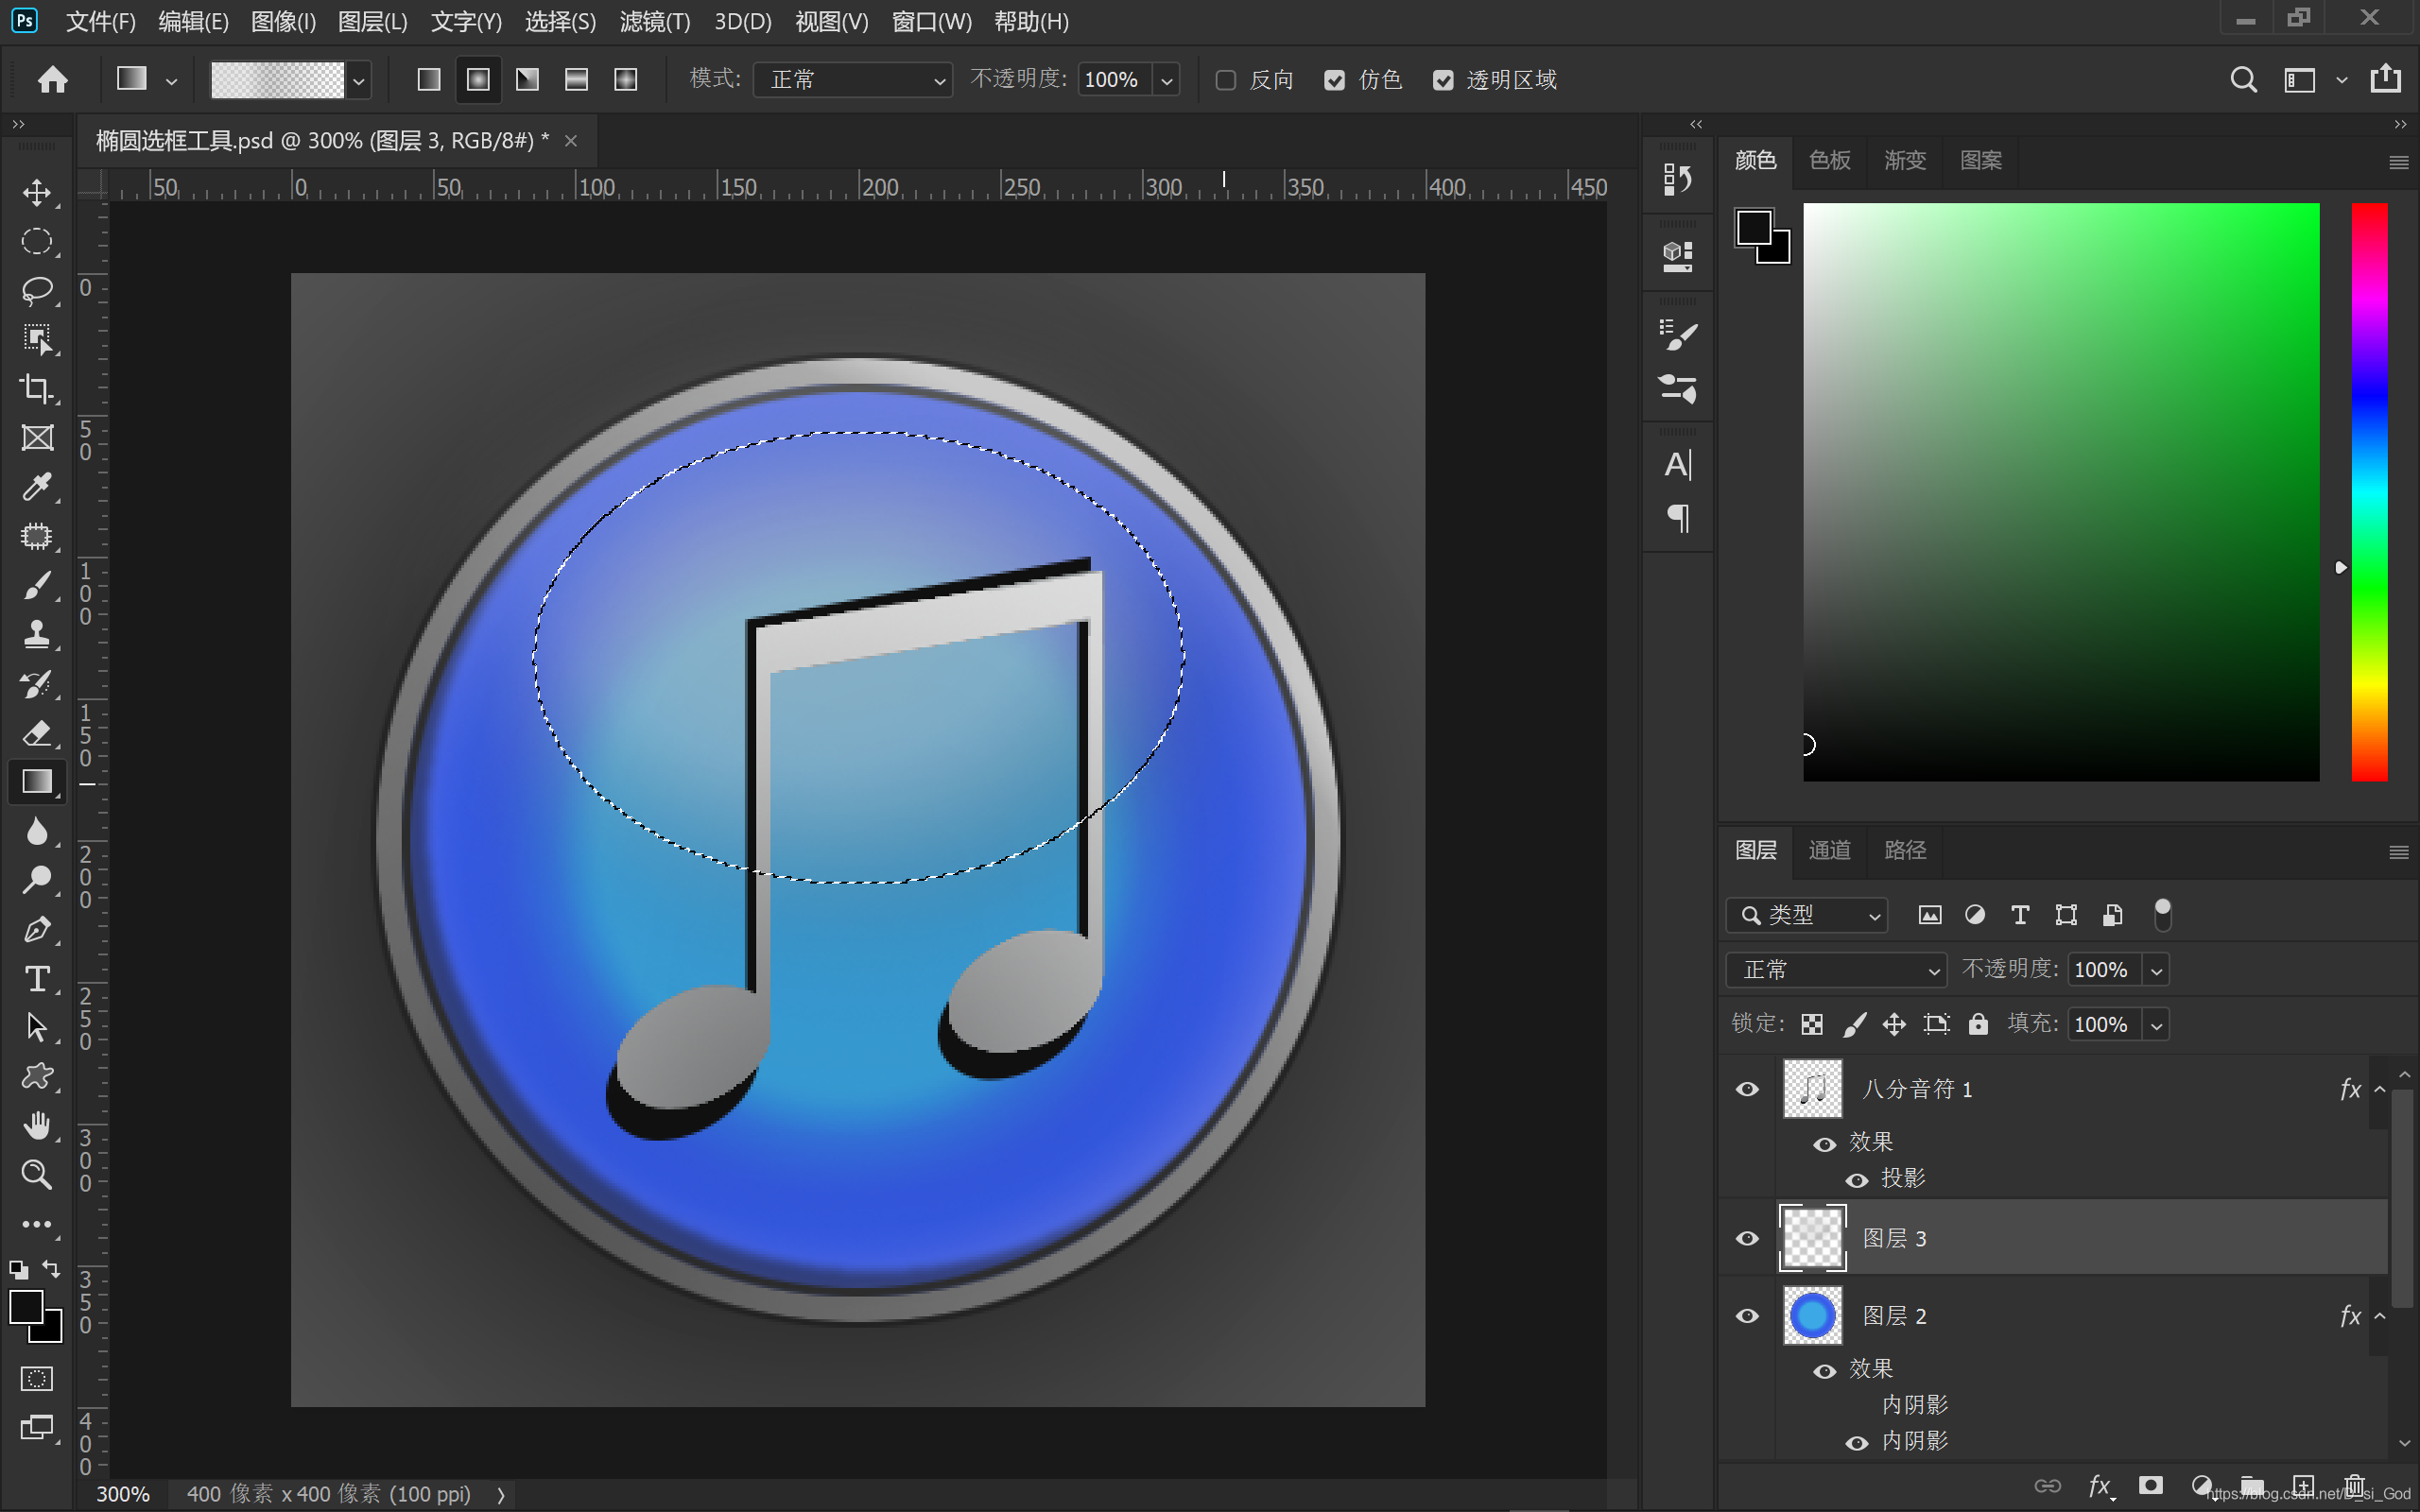The height and width of the screenshot is (1512, 2420).
Task: Select the Path Selection tool
Action: [x=37, y=1027]
